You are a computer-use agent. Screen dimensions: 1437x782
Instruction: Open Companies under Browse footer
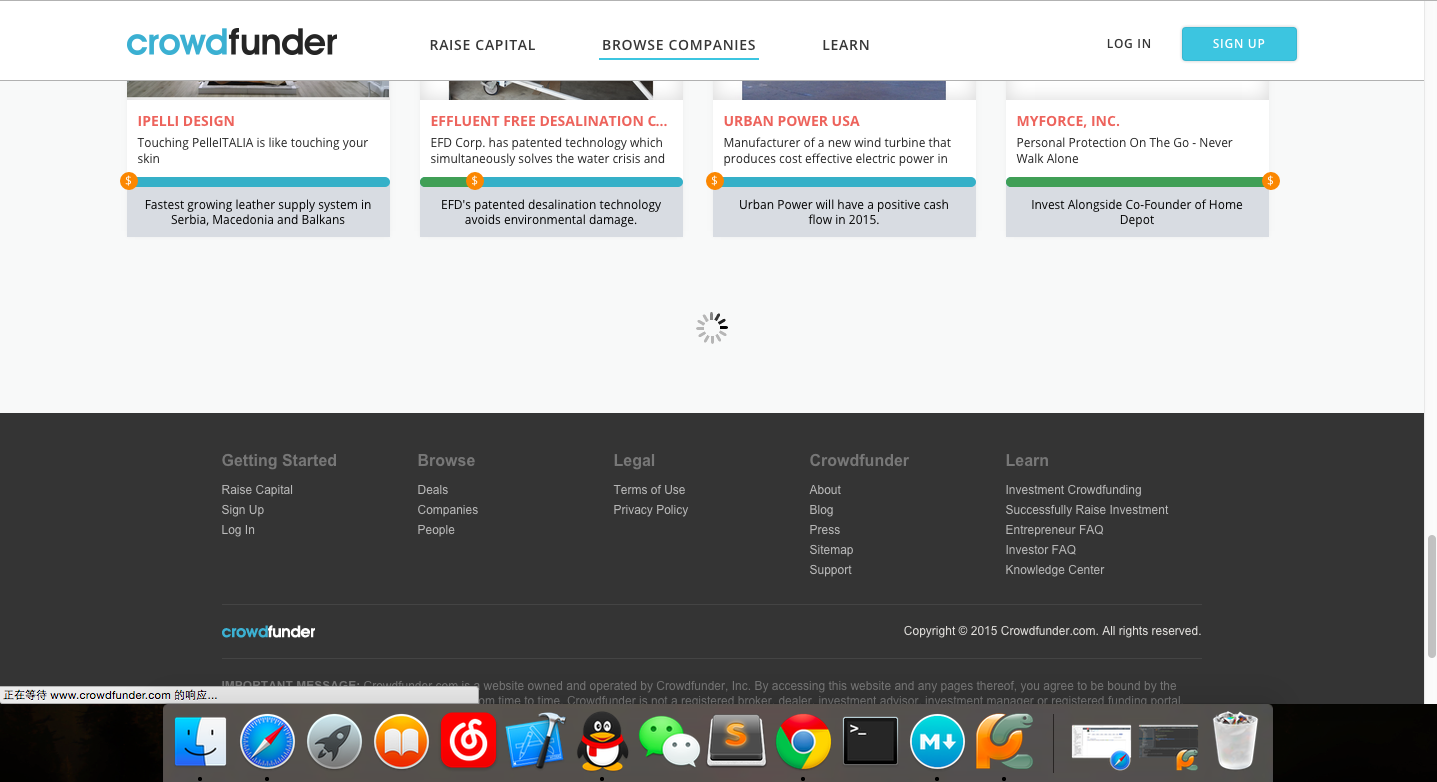pyautogui.click(x=448, y=510)
